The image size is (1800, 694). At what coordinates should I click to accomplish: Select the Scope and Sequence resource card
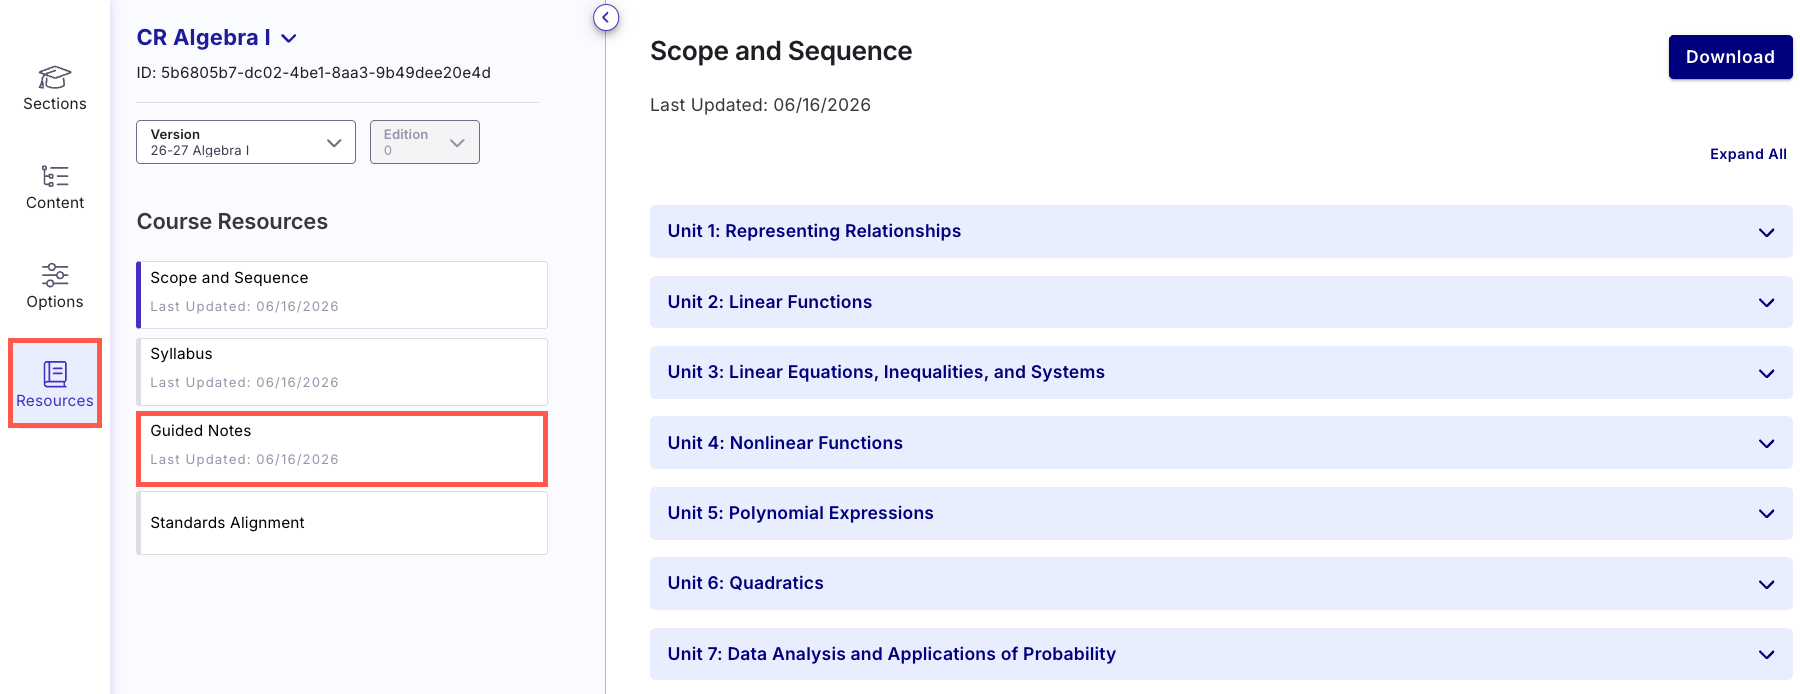(342, 295)
